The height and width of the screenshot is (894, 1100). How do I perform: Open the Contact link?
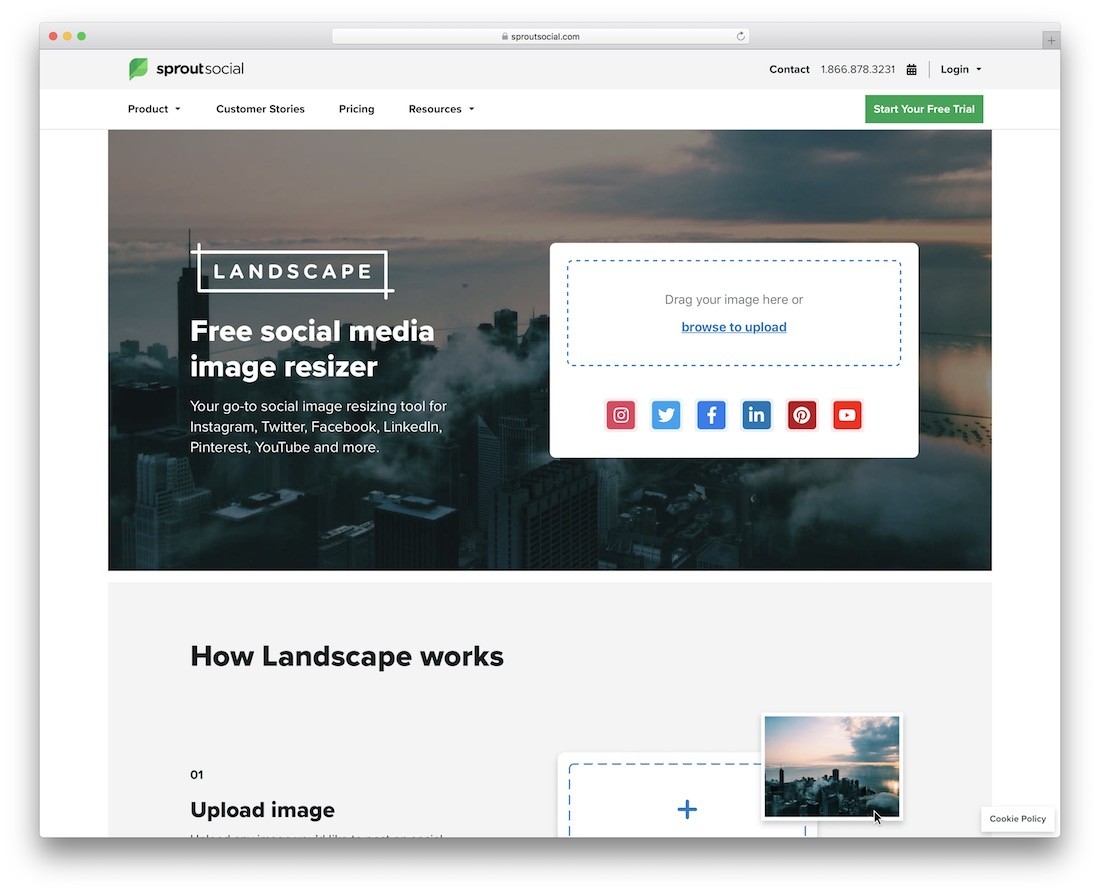click(789, 69)
